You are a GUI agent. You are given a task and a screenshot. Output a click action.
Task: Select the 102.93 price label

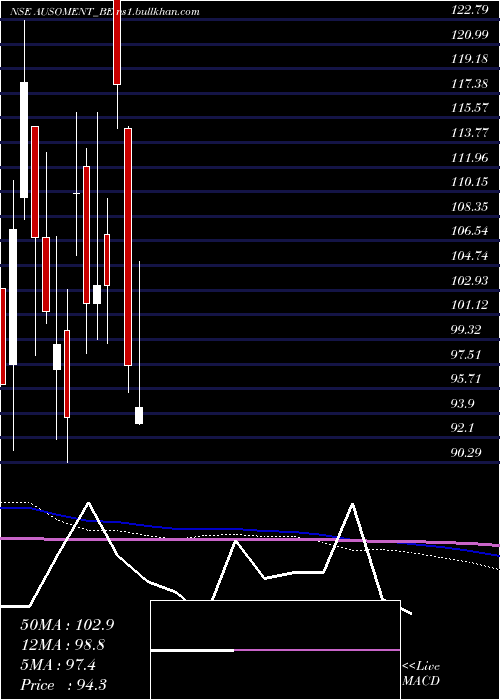tap(469, 280)
